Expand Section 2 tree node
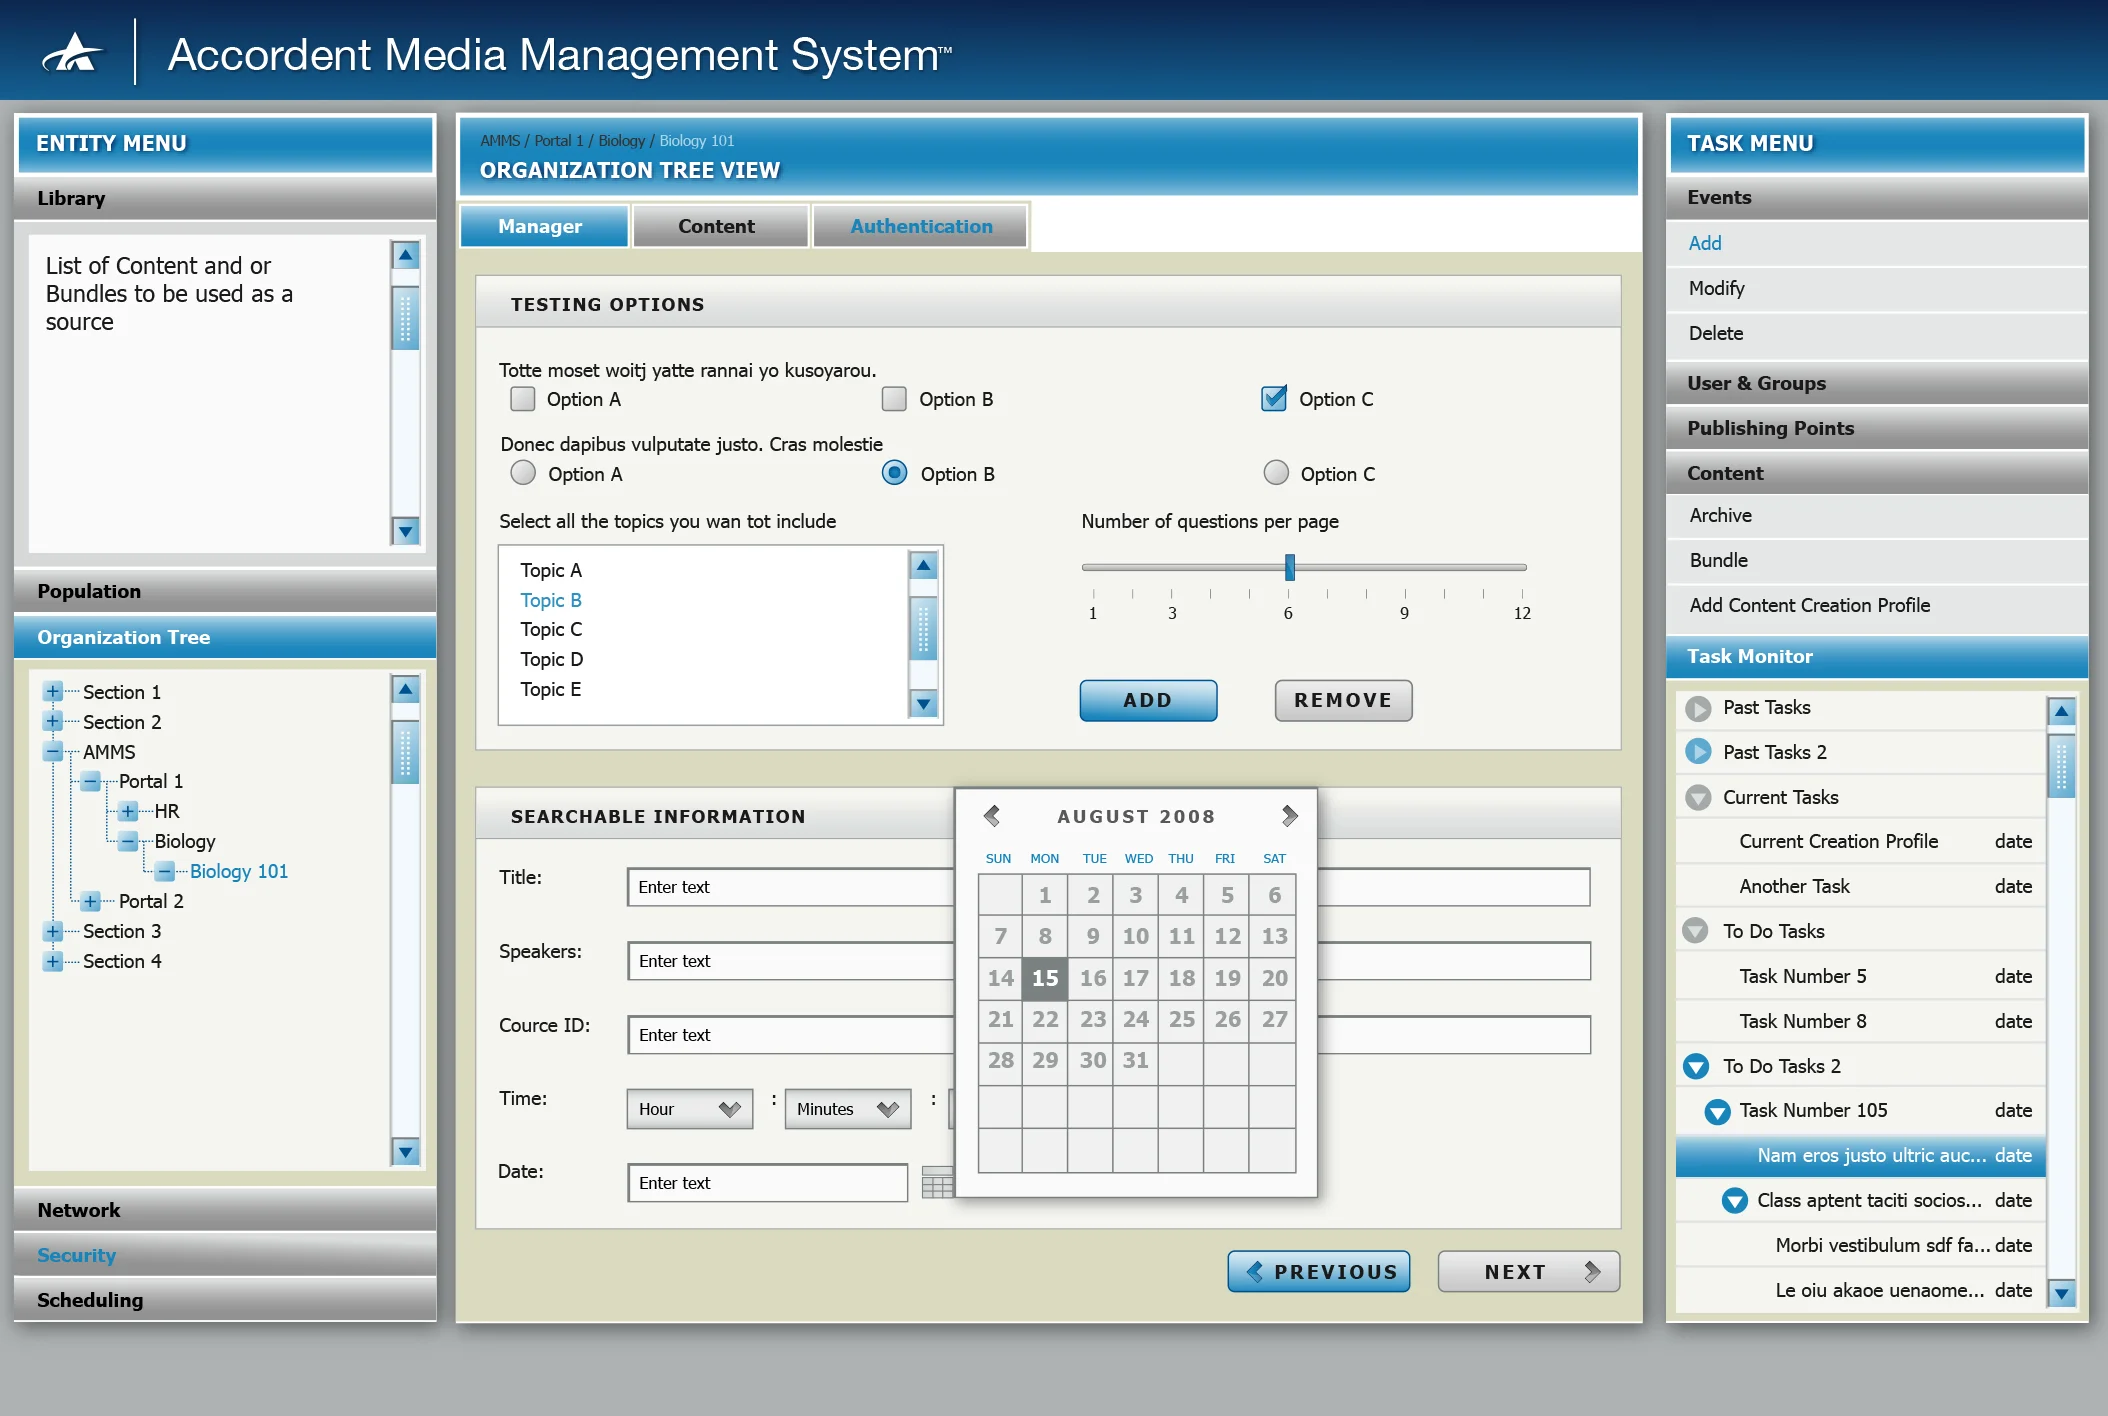This screenshot has height=1416, width=2108. (53, 722)
